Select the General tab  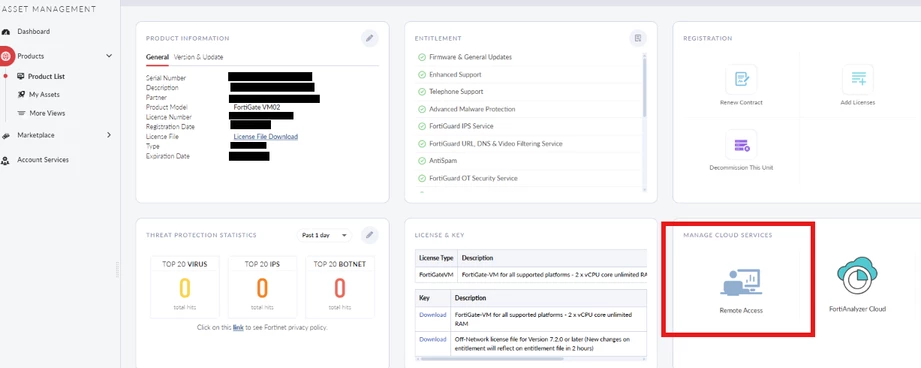click(x=157, y=58)
